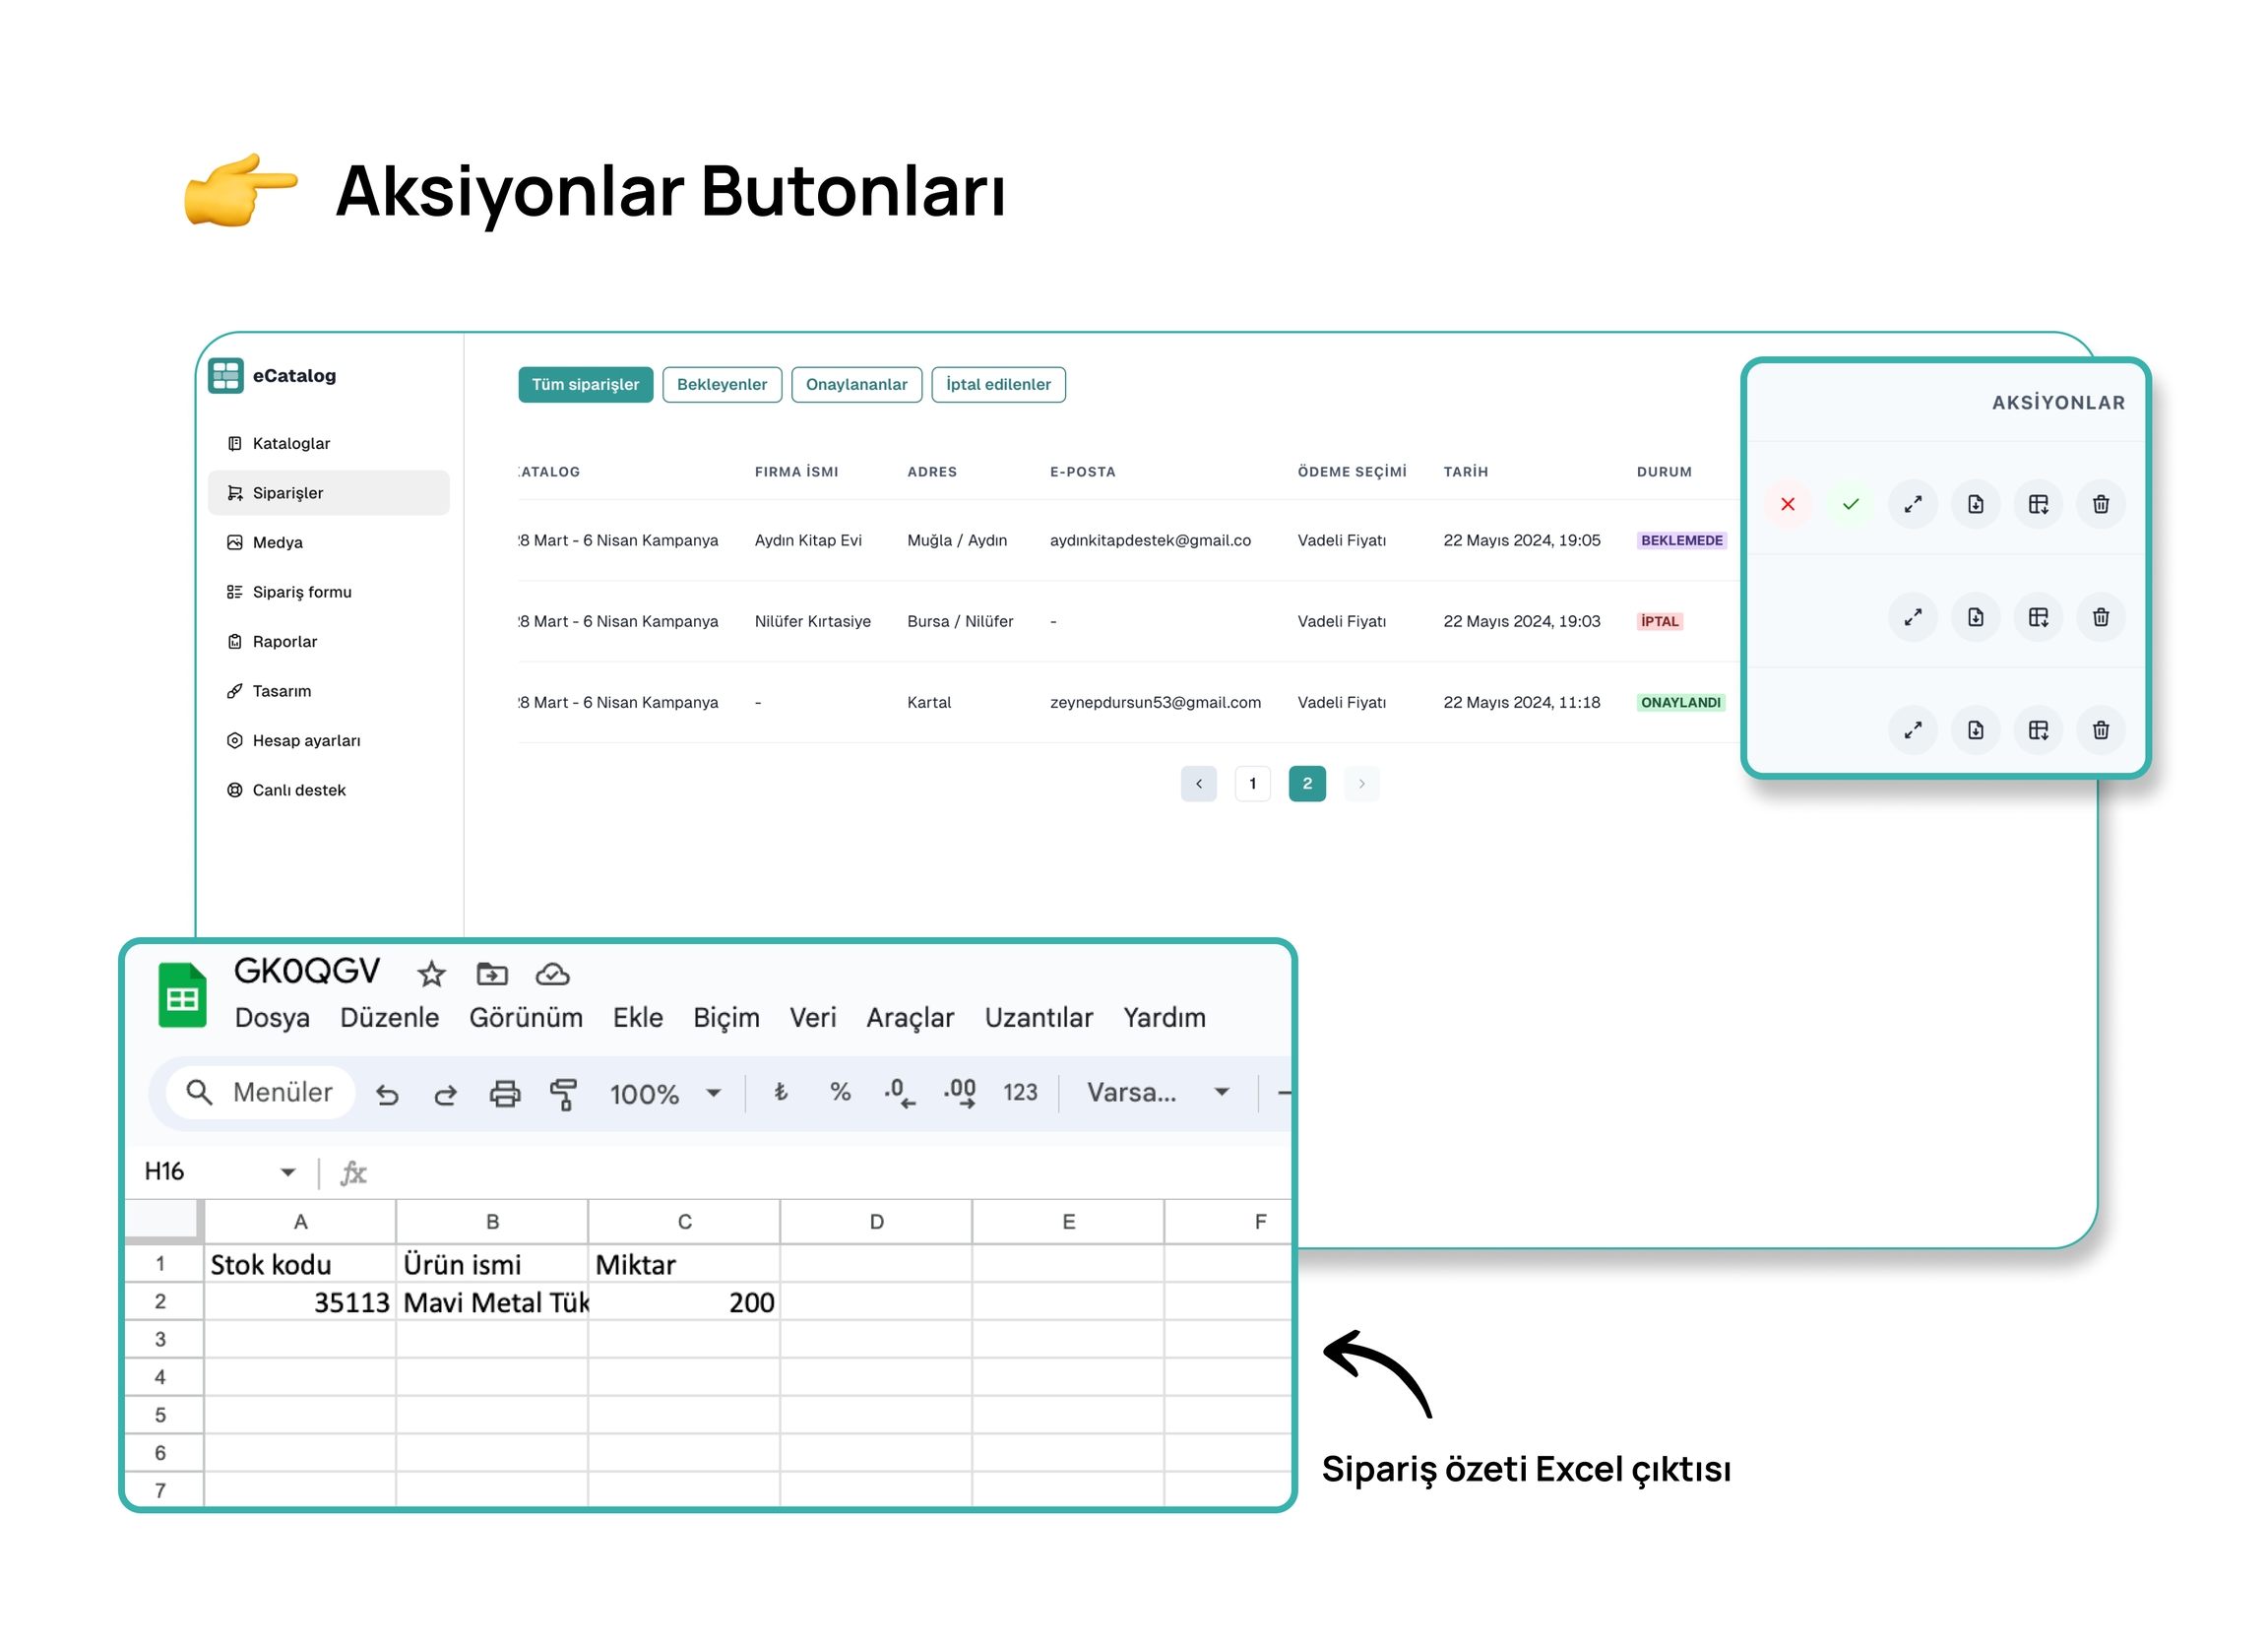
Task: Click the undo arrow in Sheets toolbar
Action: pyautogui.click(x=387, y=1093)
